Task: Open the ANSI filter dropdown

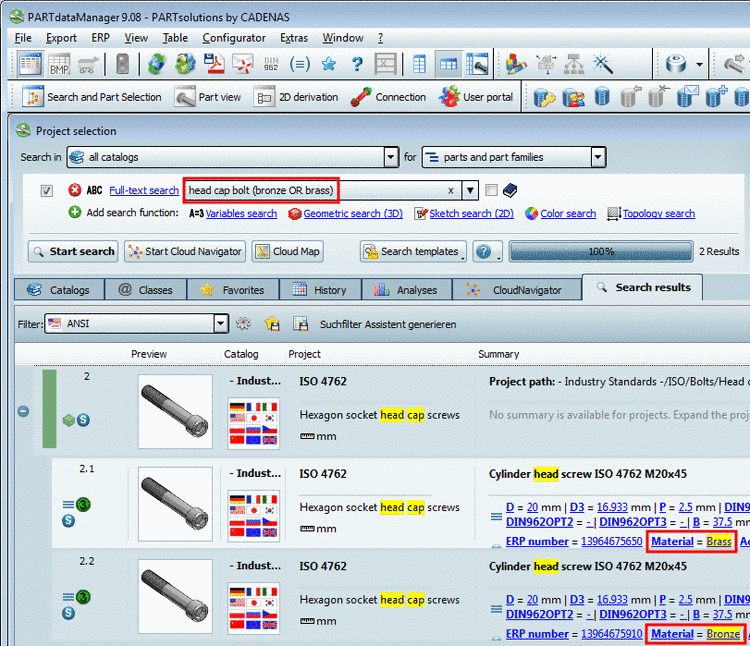Action: pyautogui.click(x=221, y=324)
